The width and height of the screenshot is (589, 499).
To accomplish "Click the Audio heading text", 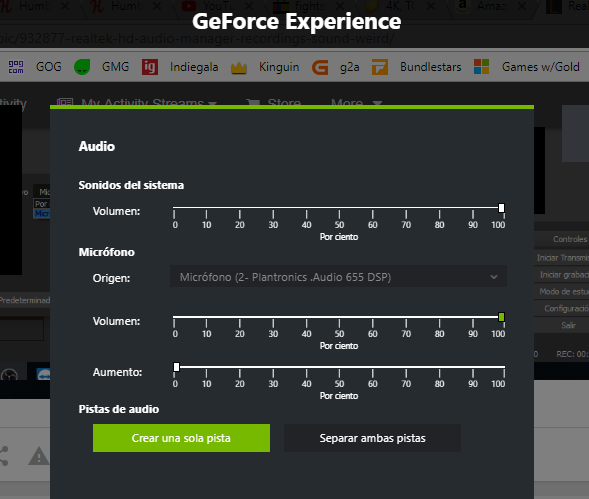I will point(97,146).
